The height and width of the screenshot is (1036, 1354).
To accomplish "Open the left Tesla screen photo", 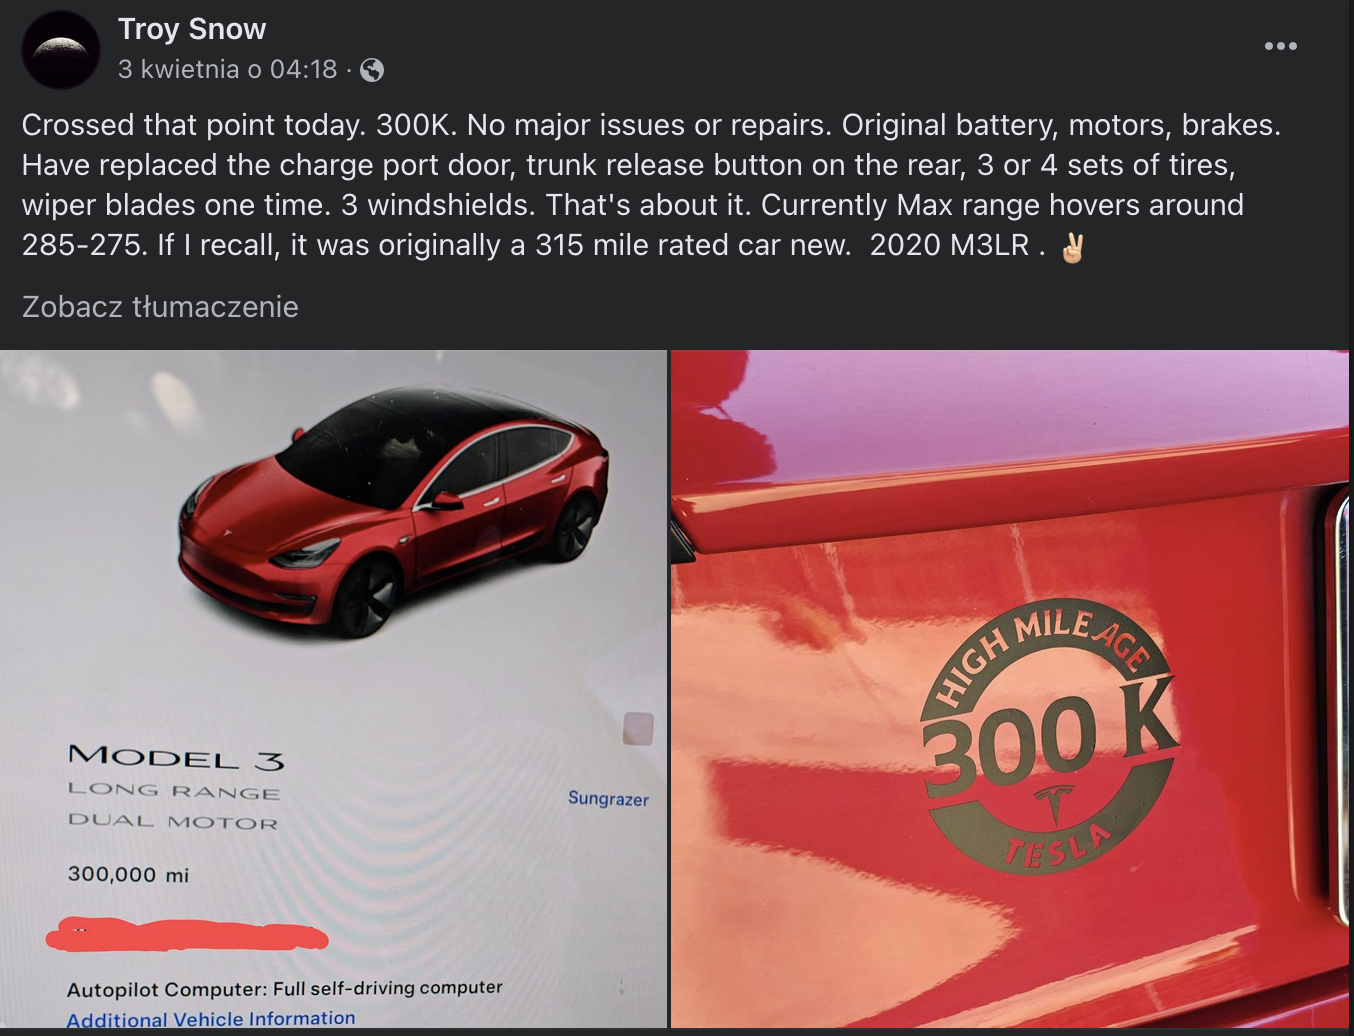I will coord(333,688).
